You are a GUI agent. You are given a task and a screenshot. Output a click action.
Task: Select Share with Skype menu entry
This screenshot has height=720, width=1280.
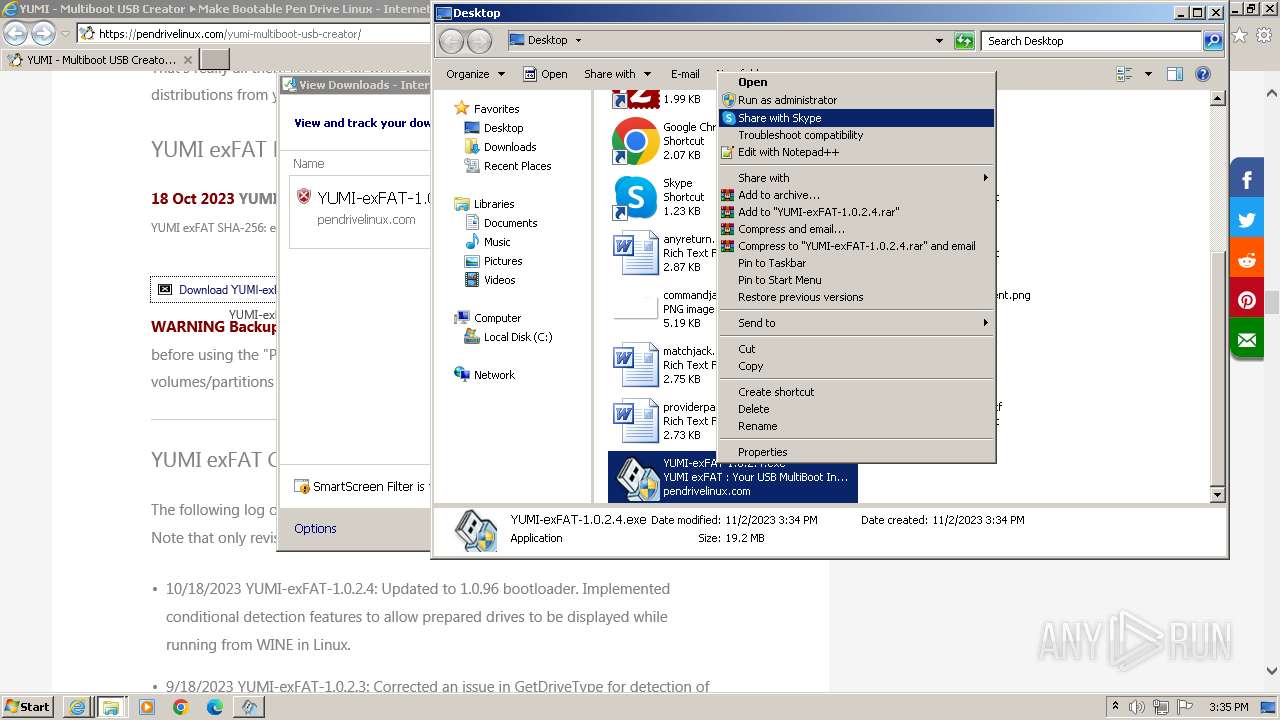coord(856,118)
